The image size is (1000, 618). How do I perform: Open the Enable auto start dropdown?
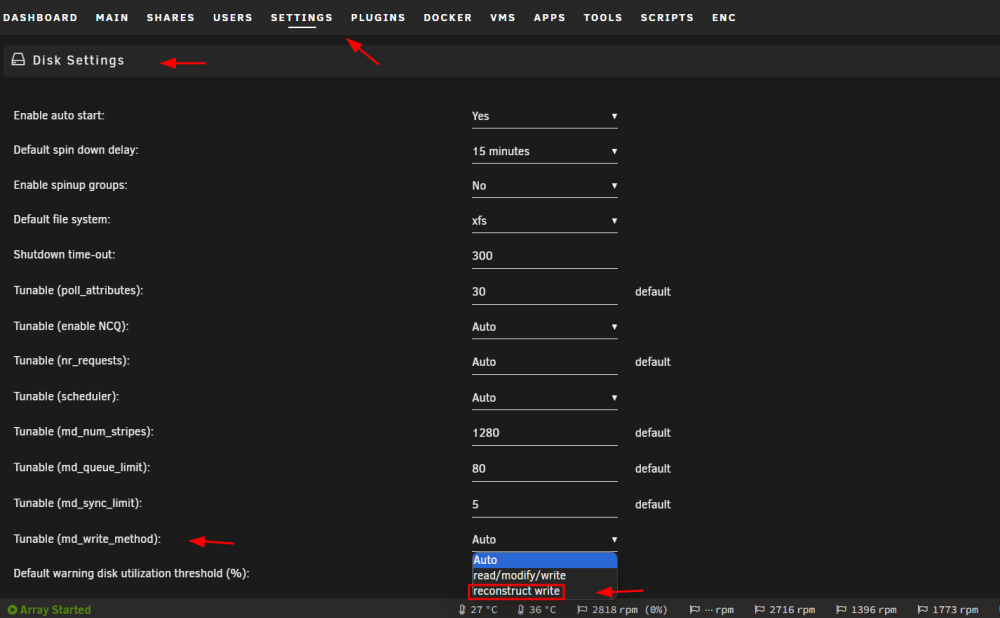pos(544,116)
